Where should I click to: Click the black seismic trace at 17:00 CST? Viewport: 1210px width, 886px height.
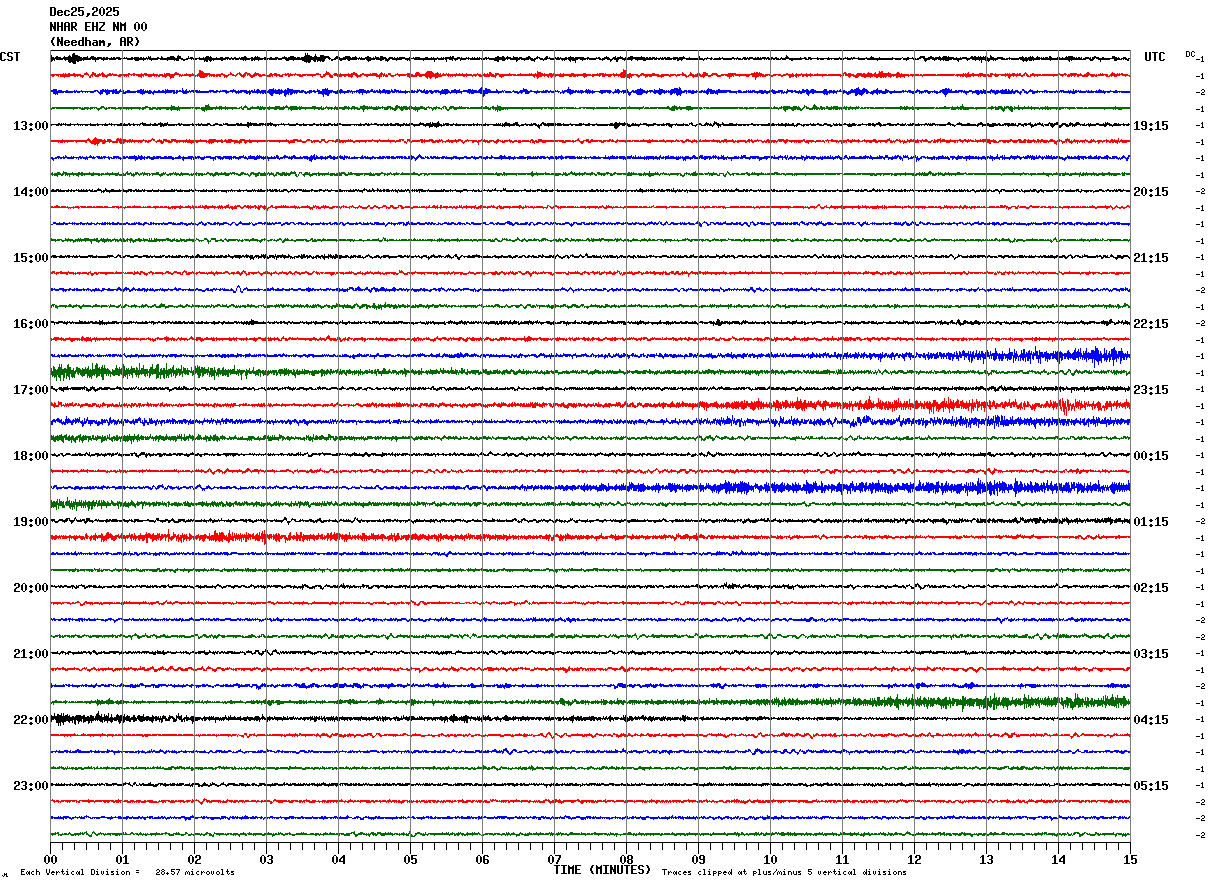[x=590, y=389]
